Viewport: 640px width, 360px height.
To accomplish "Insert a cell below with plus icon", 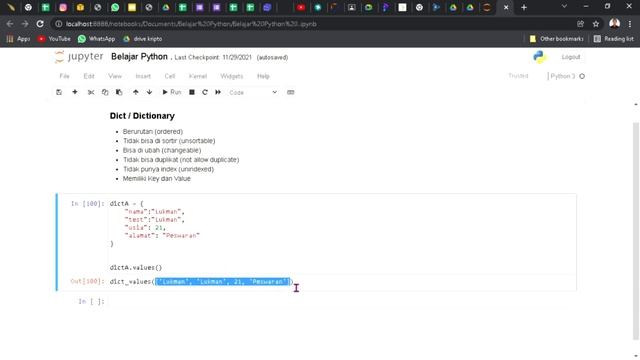I will (x=75, y=92).
